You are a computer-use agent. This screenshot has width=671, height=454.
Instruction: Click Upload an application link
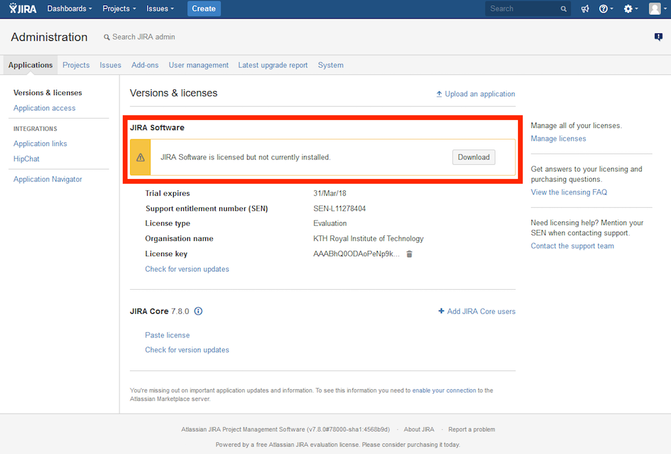476,94
